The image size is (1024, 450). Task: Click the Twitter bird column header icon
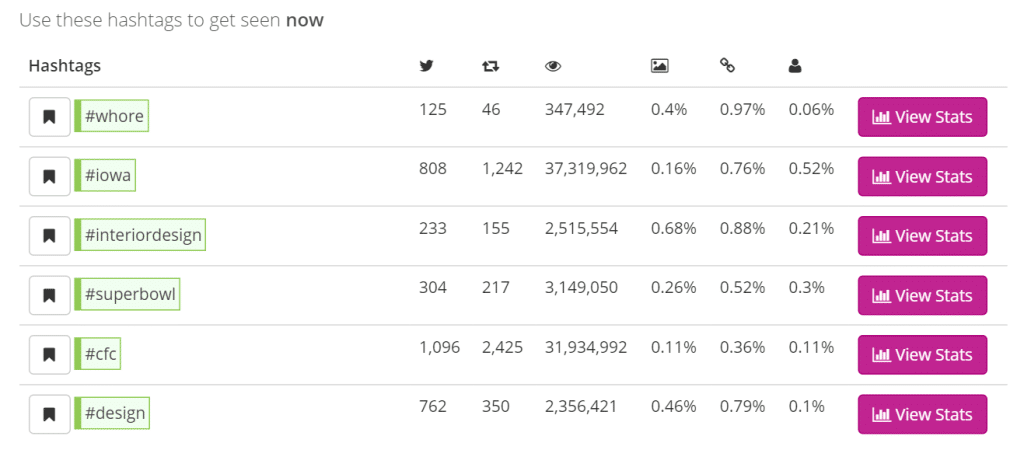(x=426, y=65)
